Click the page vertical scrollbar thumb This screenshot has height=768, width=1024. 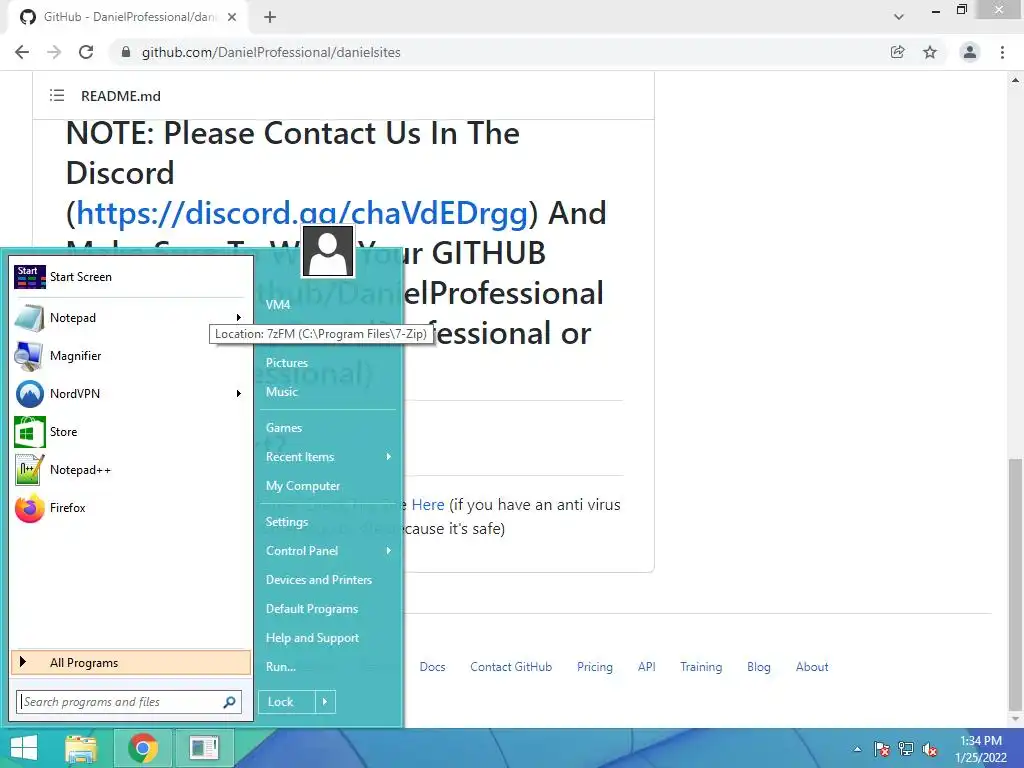[1015, 584]
